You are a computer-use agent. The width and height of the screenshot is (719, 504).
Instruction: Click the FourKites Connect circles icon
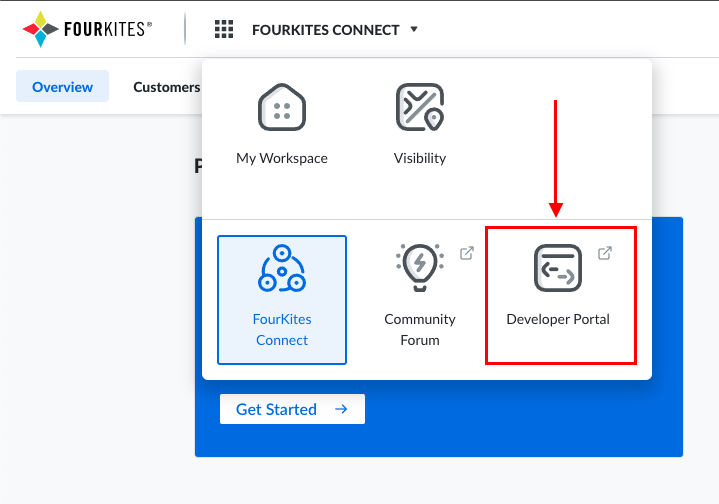pyautogui.click(x=282, y=269)
